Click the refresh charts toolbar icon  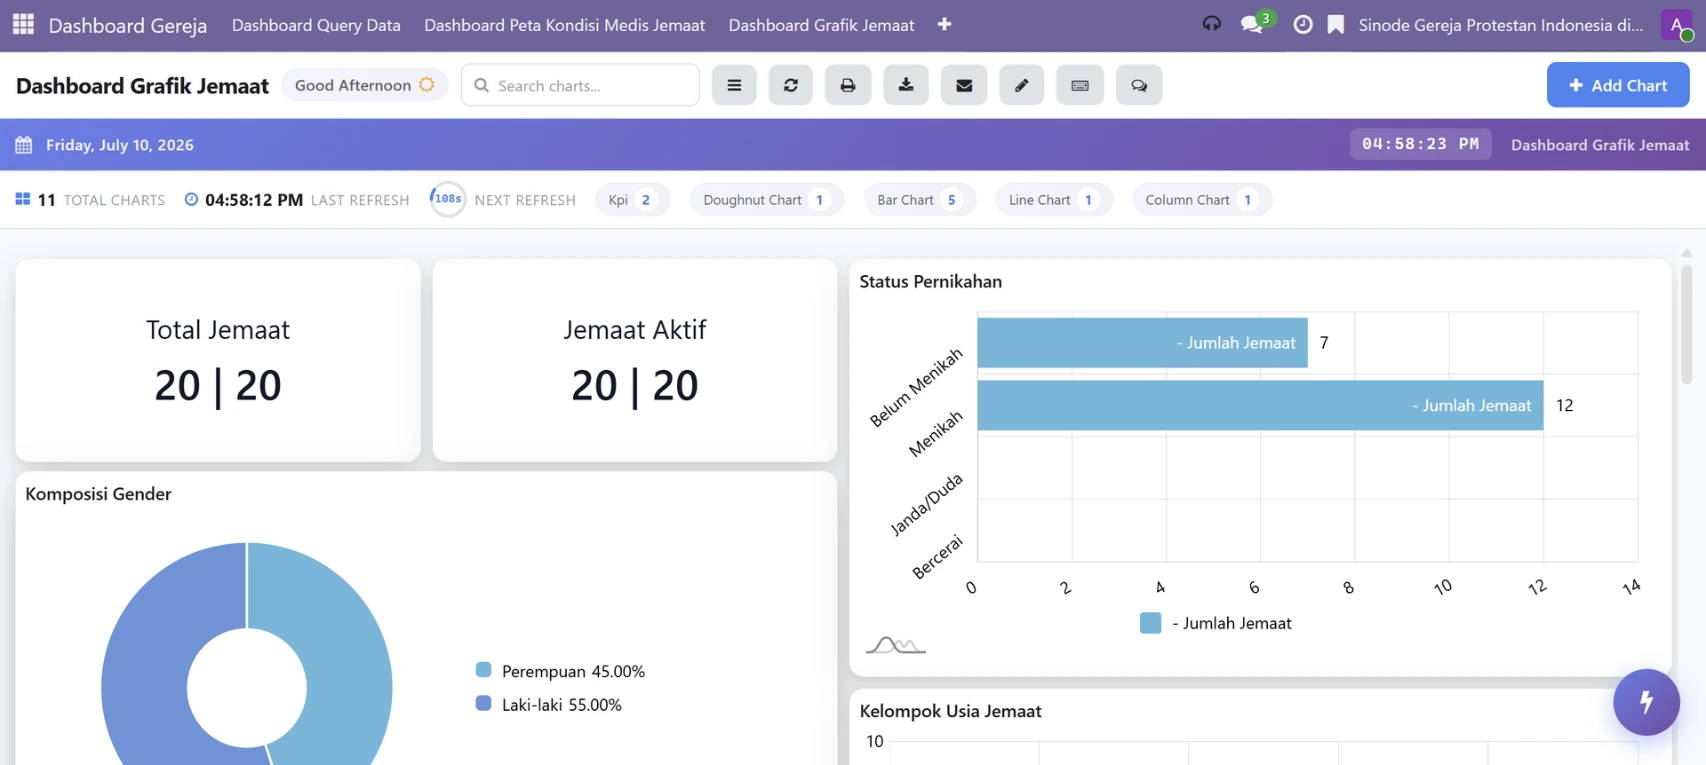click(x=790, y=85)
